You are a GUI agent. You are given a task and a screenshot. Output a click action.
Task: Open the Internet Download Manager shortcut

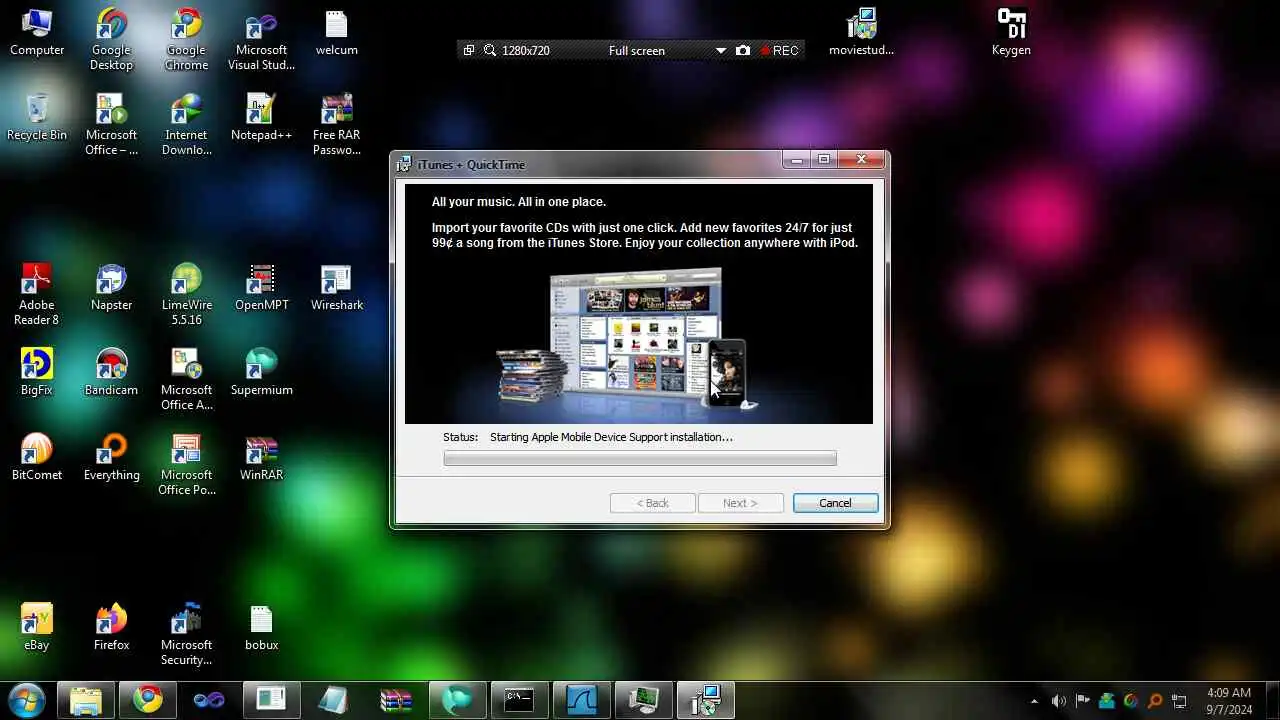[x=186, y=125]
